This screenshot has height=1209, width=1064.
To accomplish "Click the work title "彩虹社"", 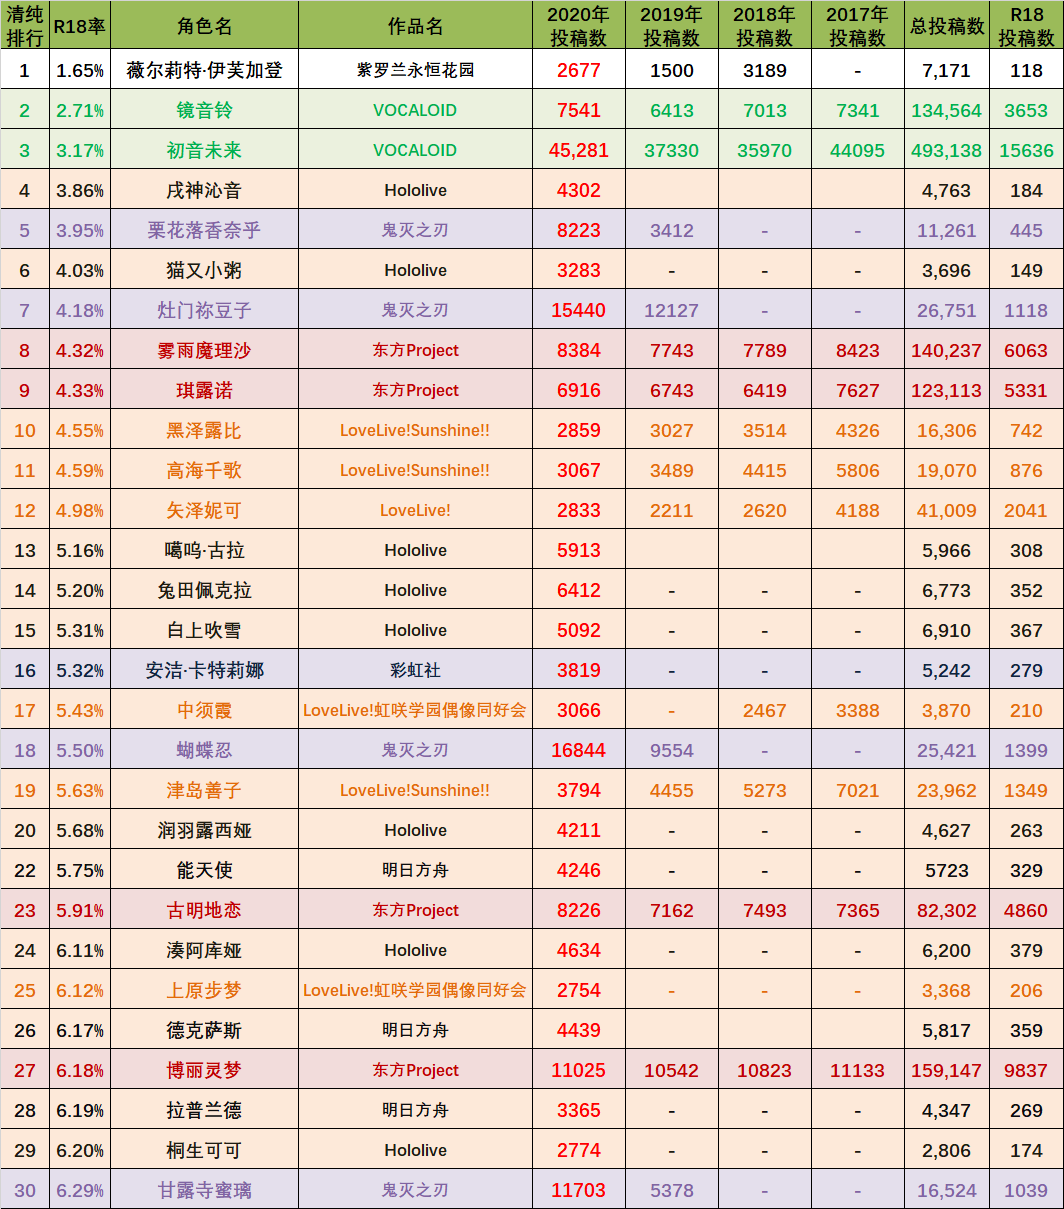I will click(x=415, y=670).
